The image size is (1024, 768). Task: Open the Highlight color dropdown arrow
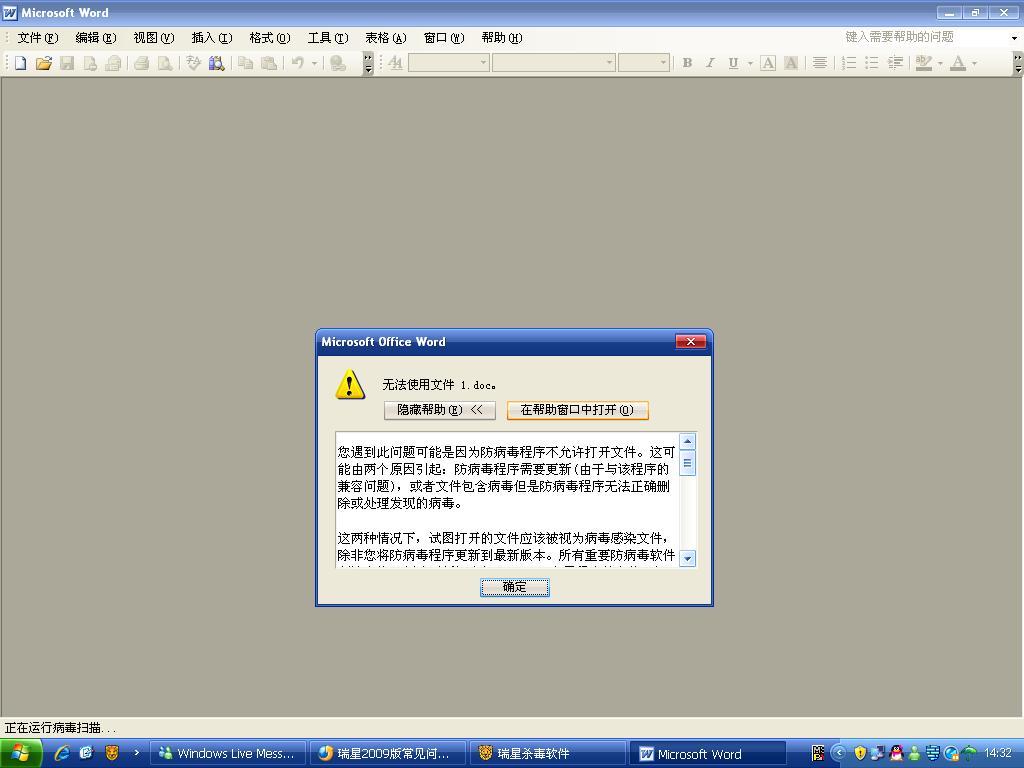click(x=940, y=63)
